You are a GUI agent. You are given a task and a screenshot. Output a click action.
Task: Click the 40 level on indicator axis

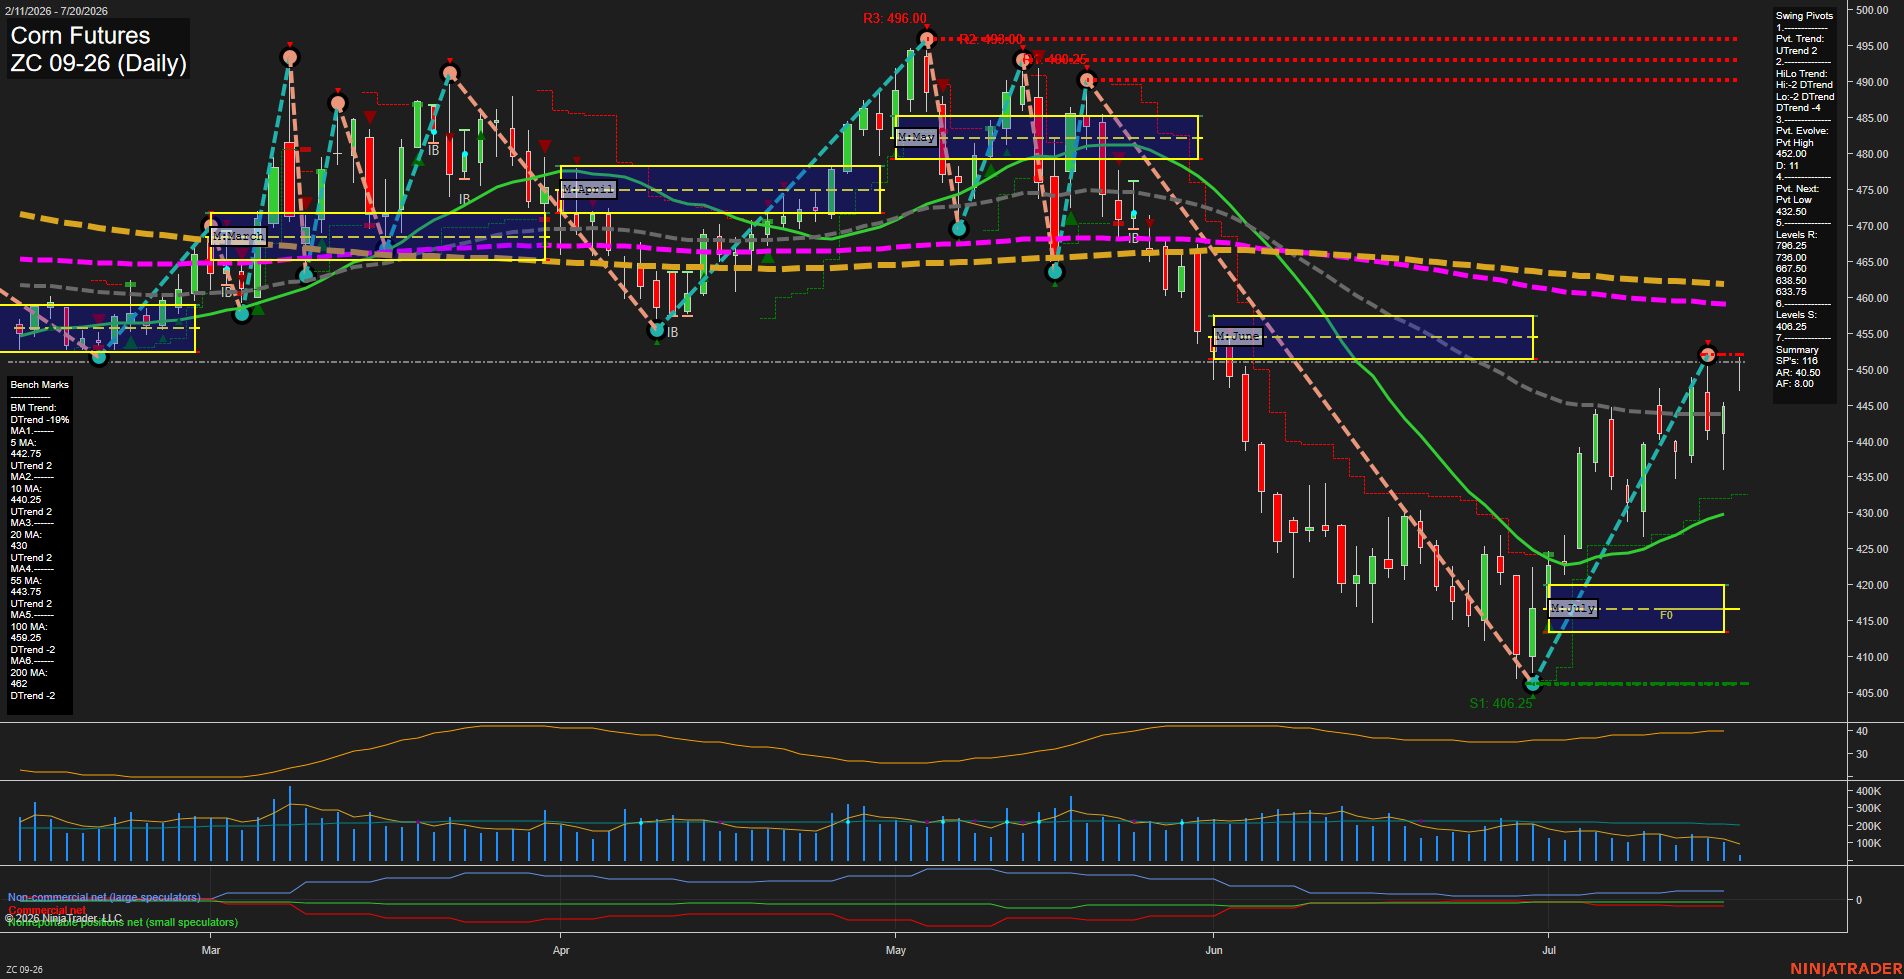(x=1862, y=732)
